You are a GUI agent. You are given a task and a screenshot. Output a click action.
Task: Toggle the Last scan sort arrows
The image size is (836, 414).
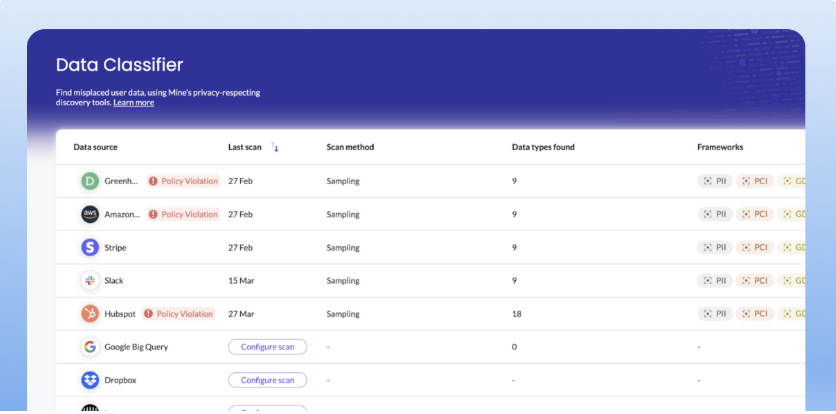pos(275,147)
